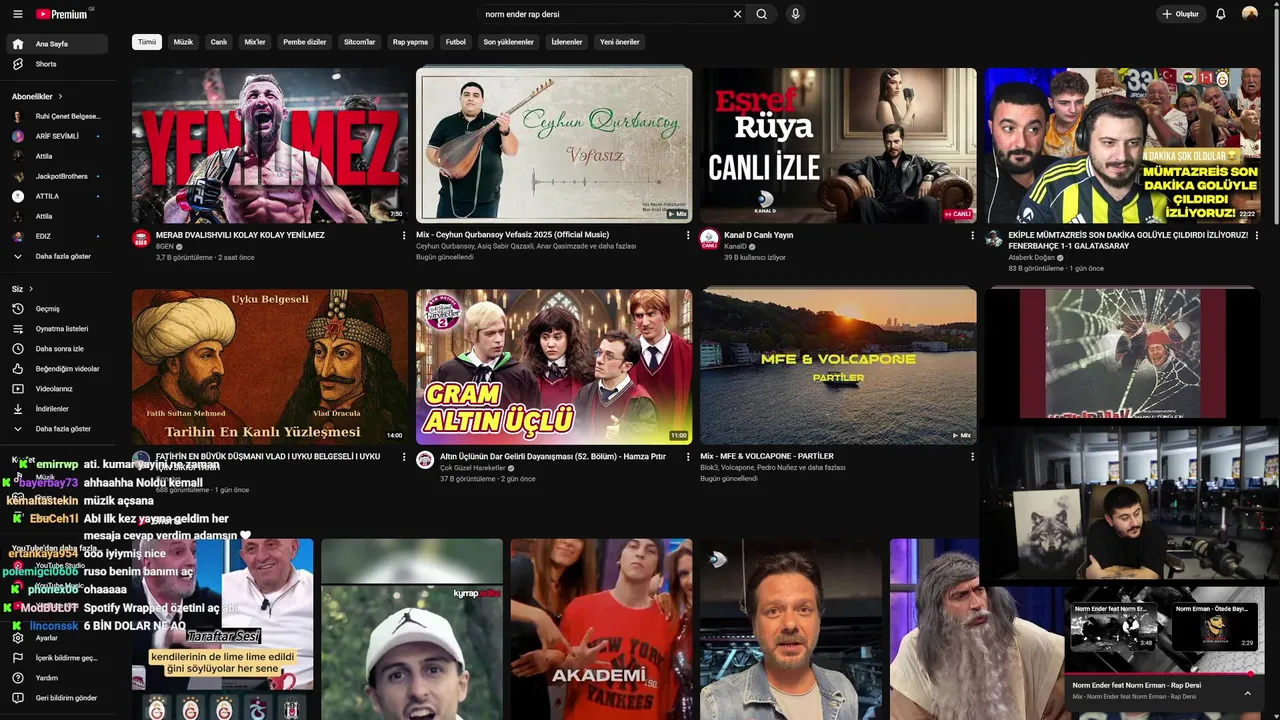The width and height of the screenshot is (1280, 720).
Task: Open options menu for Ceyhun Qurbansoy mix
Action: click(x=688, y=236)
